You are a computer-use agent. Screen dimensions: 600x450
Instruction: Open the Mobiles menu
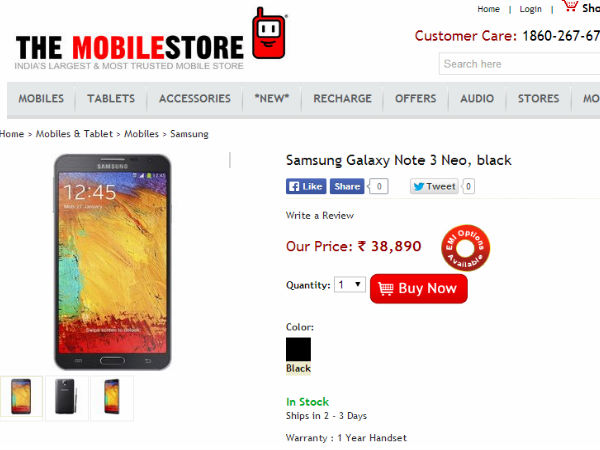click(41, 99)
